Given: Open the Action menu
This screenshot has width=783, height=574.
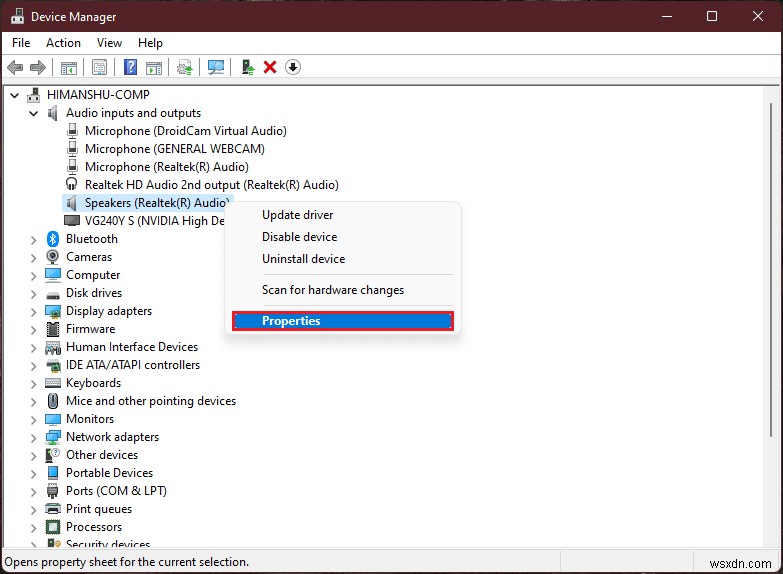Looking at the screenshot, I should (63, 43).
